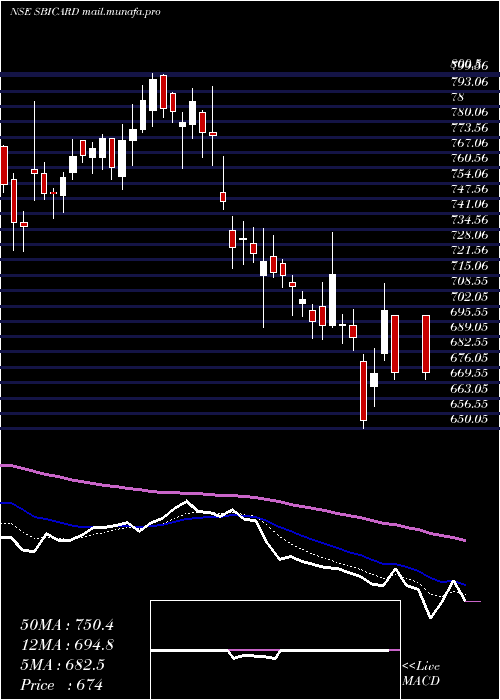Click the '5MA : 682.5' readout
Image resolution: width=500 pixels, height=700 pixels.
pyautogui.click(x=62, y=664)
